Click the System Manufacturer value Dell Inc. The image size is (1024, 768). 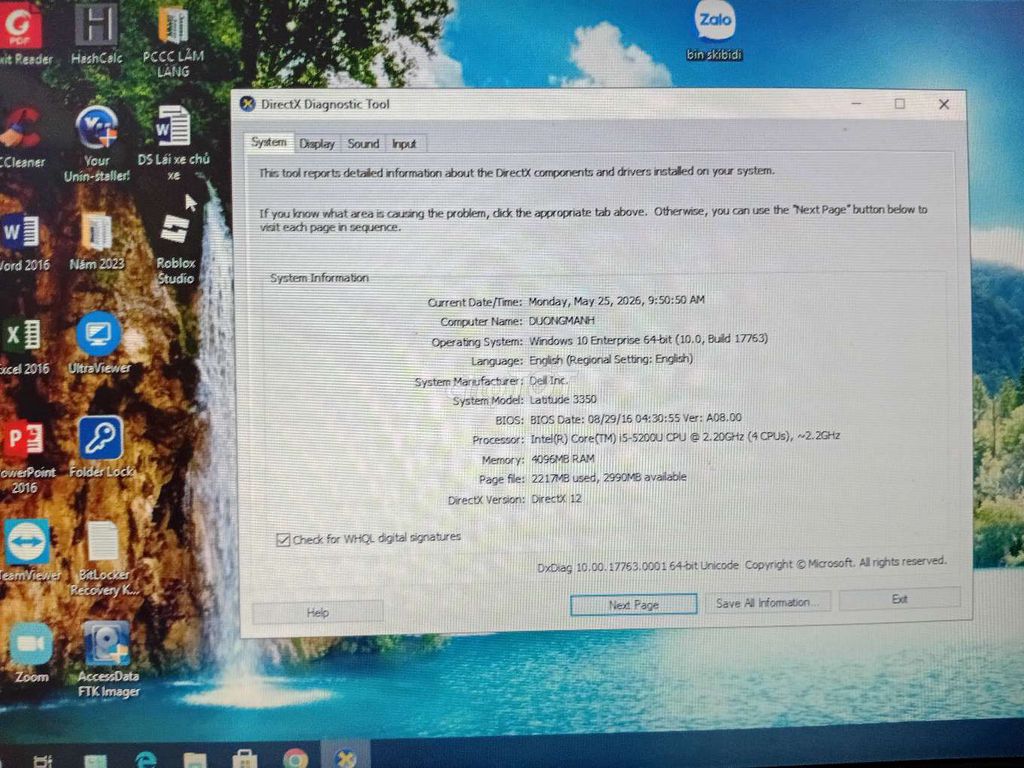pos(549,380)
